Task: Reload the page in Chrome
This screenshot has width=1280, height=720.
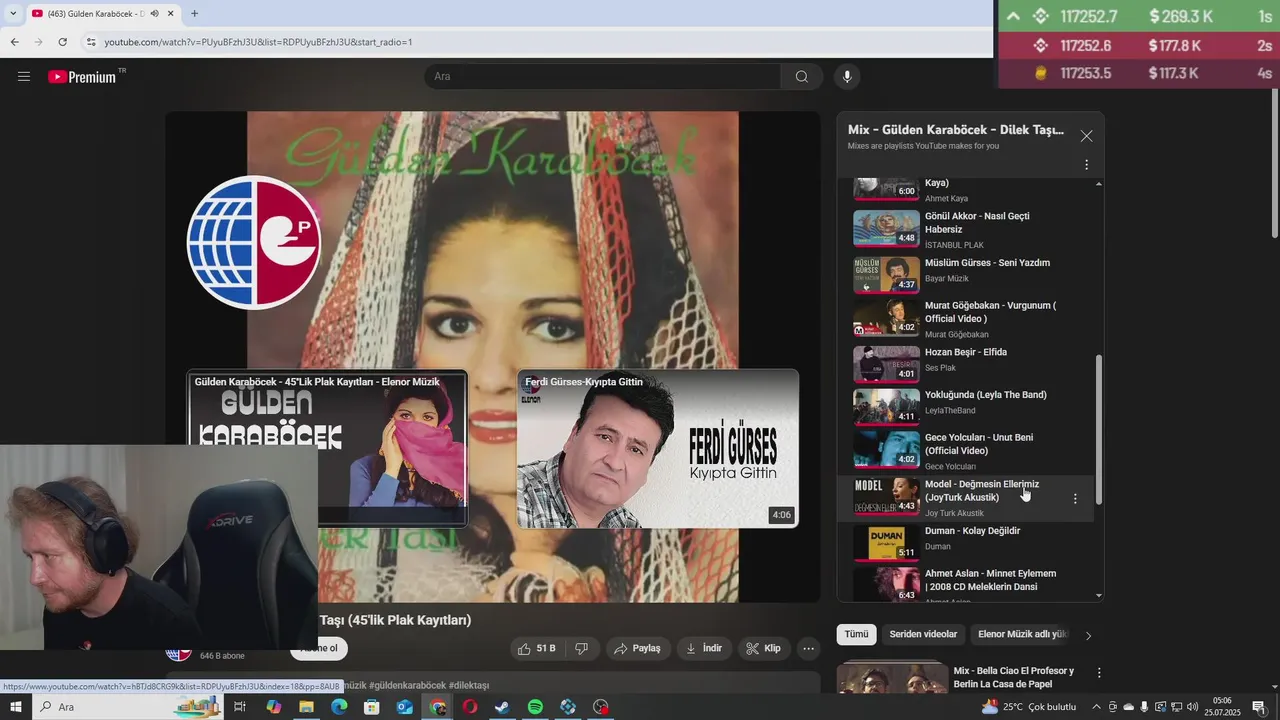Action: coord(62,42)
